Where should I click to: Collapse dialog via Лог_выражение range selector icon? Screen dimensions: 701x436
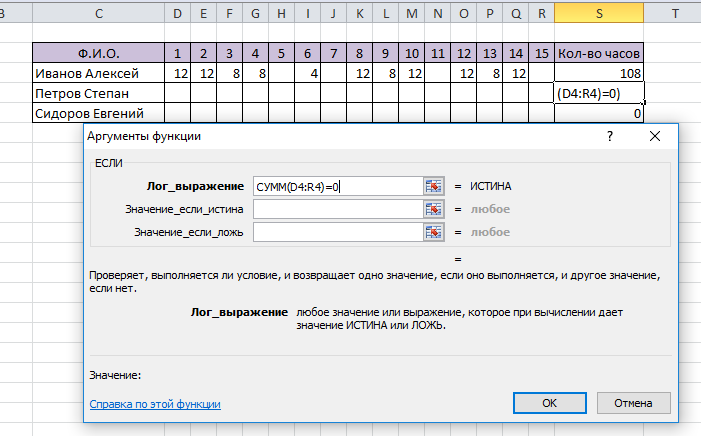(433, 186)
